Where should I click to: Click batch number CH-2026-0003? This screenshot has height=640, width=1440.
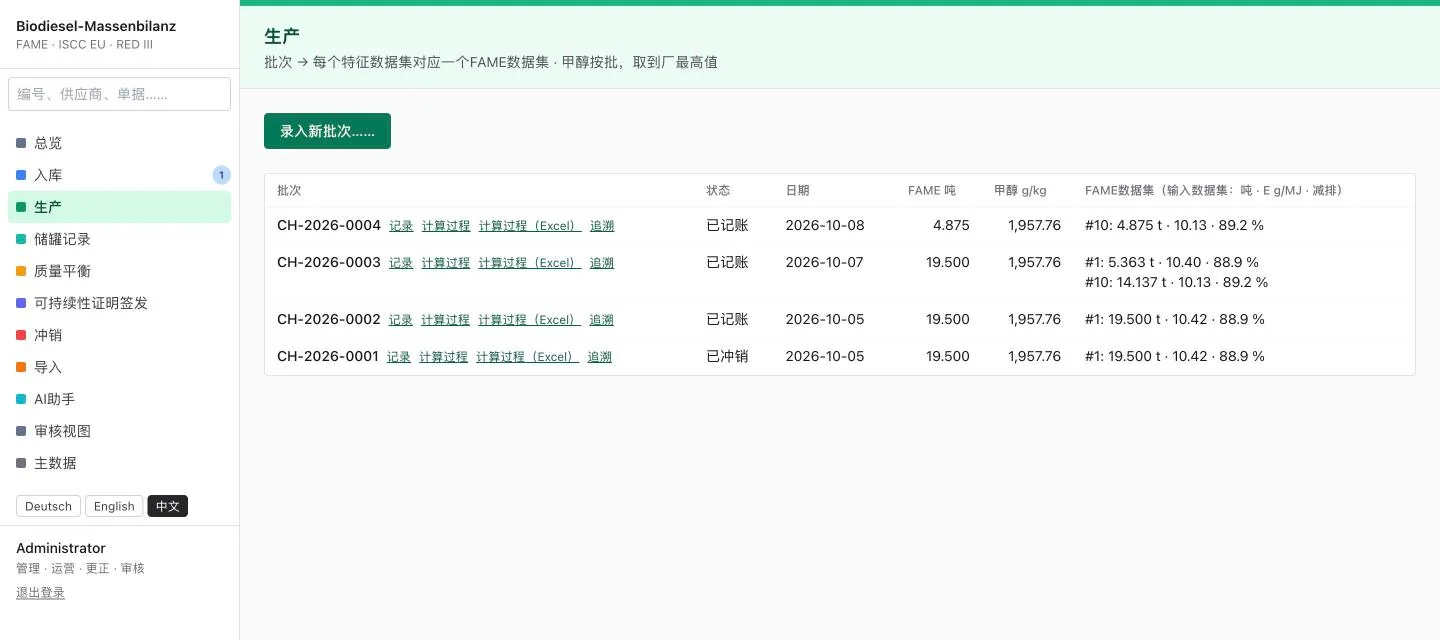pos(329,262)
